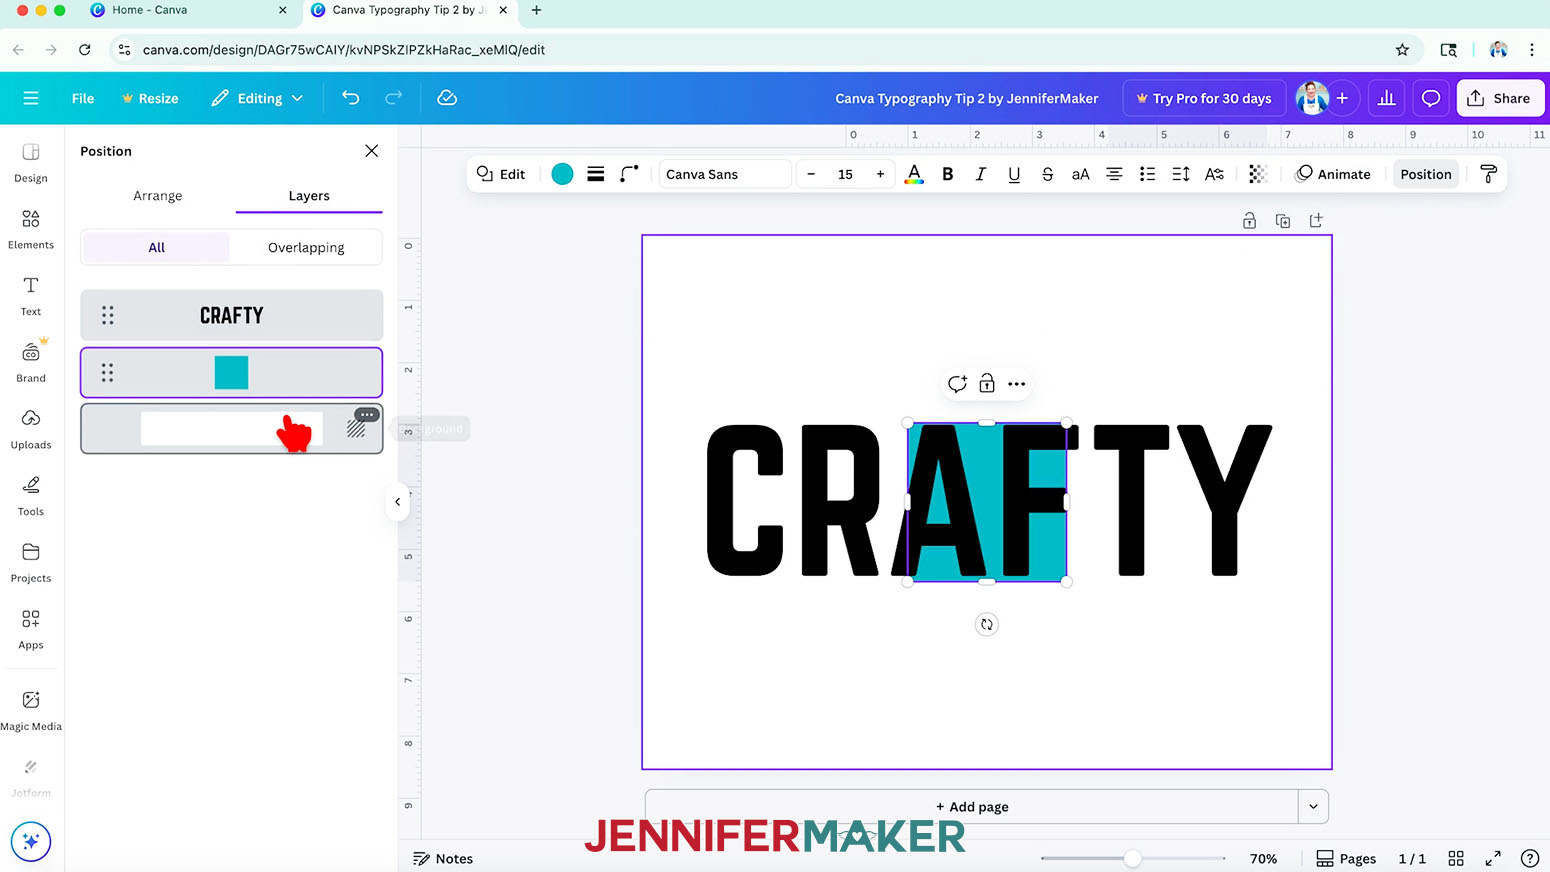Viewport: 1550px width, 872px height.
Task: Open the text color picker
Action: coord(914,174)
